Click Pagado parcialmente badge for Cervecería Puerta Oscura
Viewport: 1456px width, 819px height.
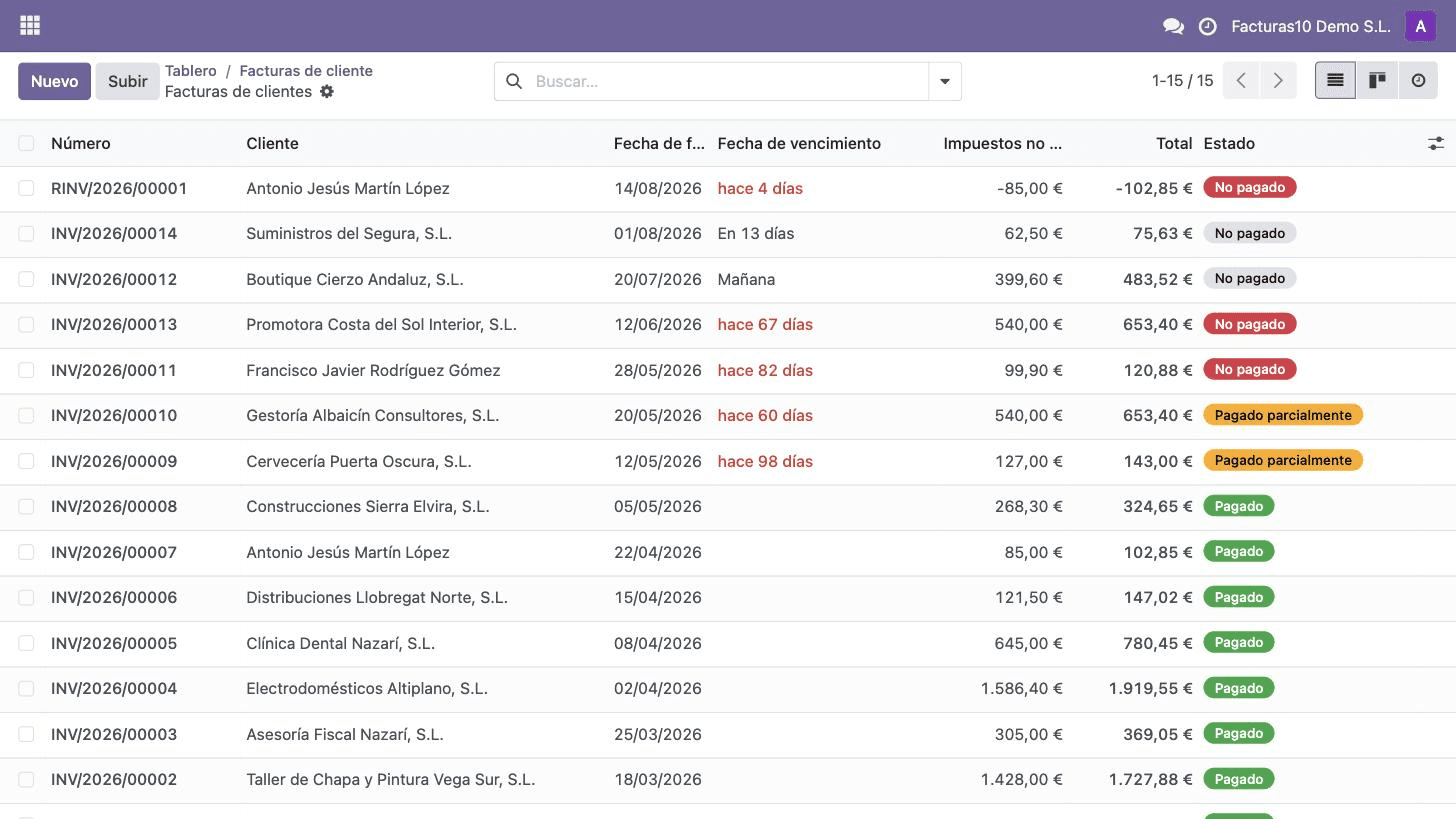(1283, 461)
